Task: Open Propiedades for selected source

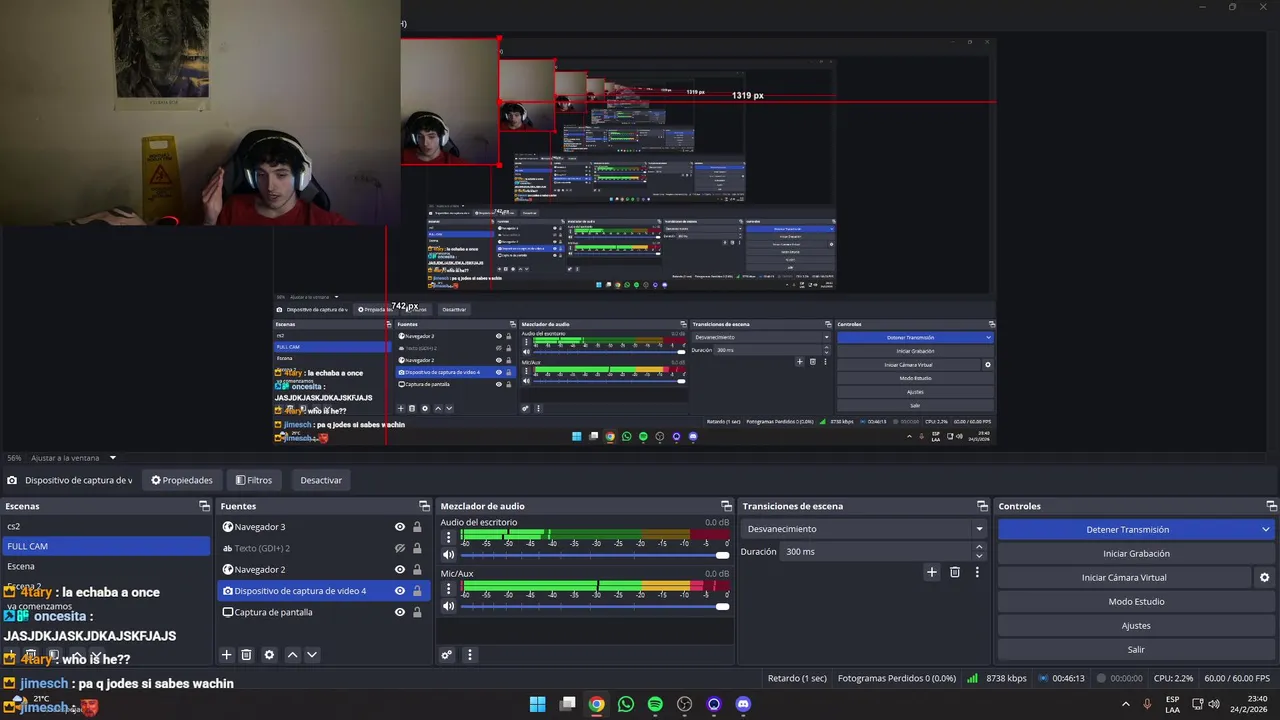Action: point(182,480)
